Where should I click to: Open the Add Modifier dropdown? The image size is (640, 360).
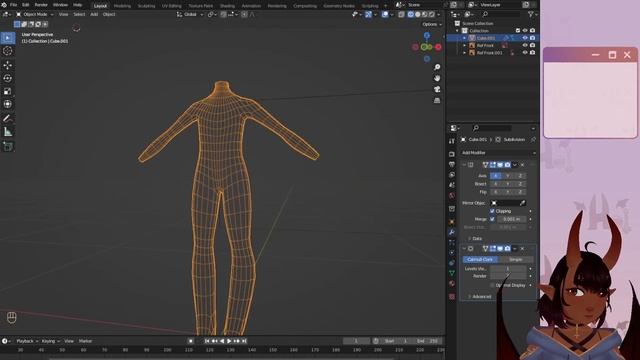(498, 153)
